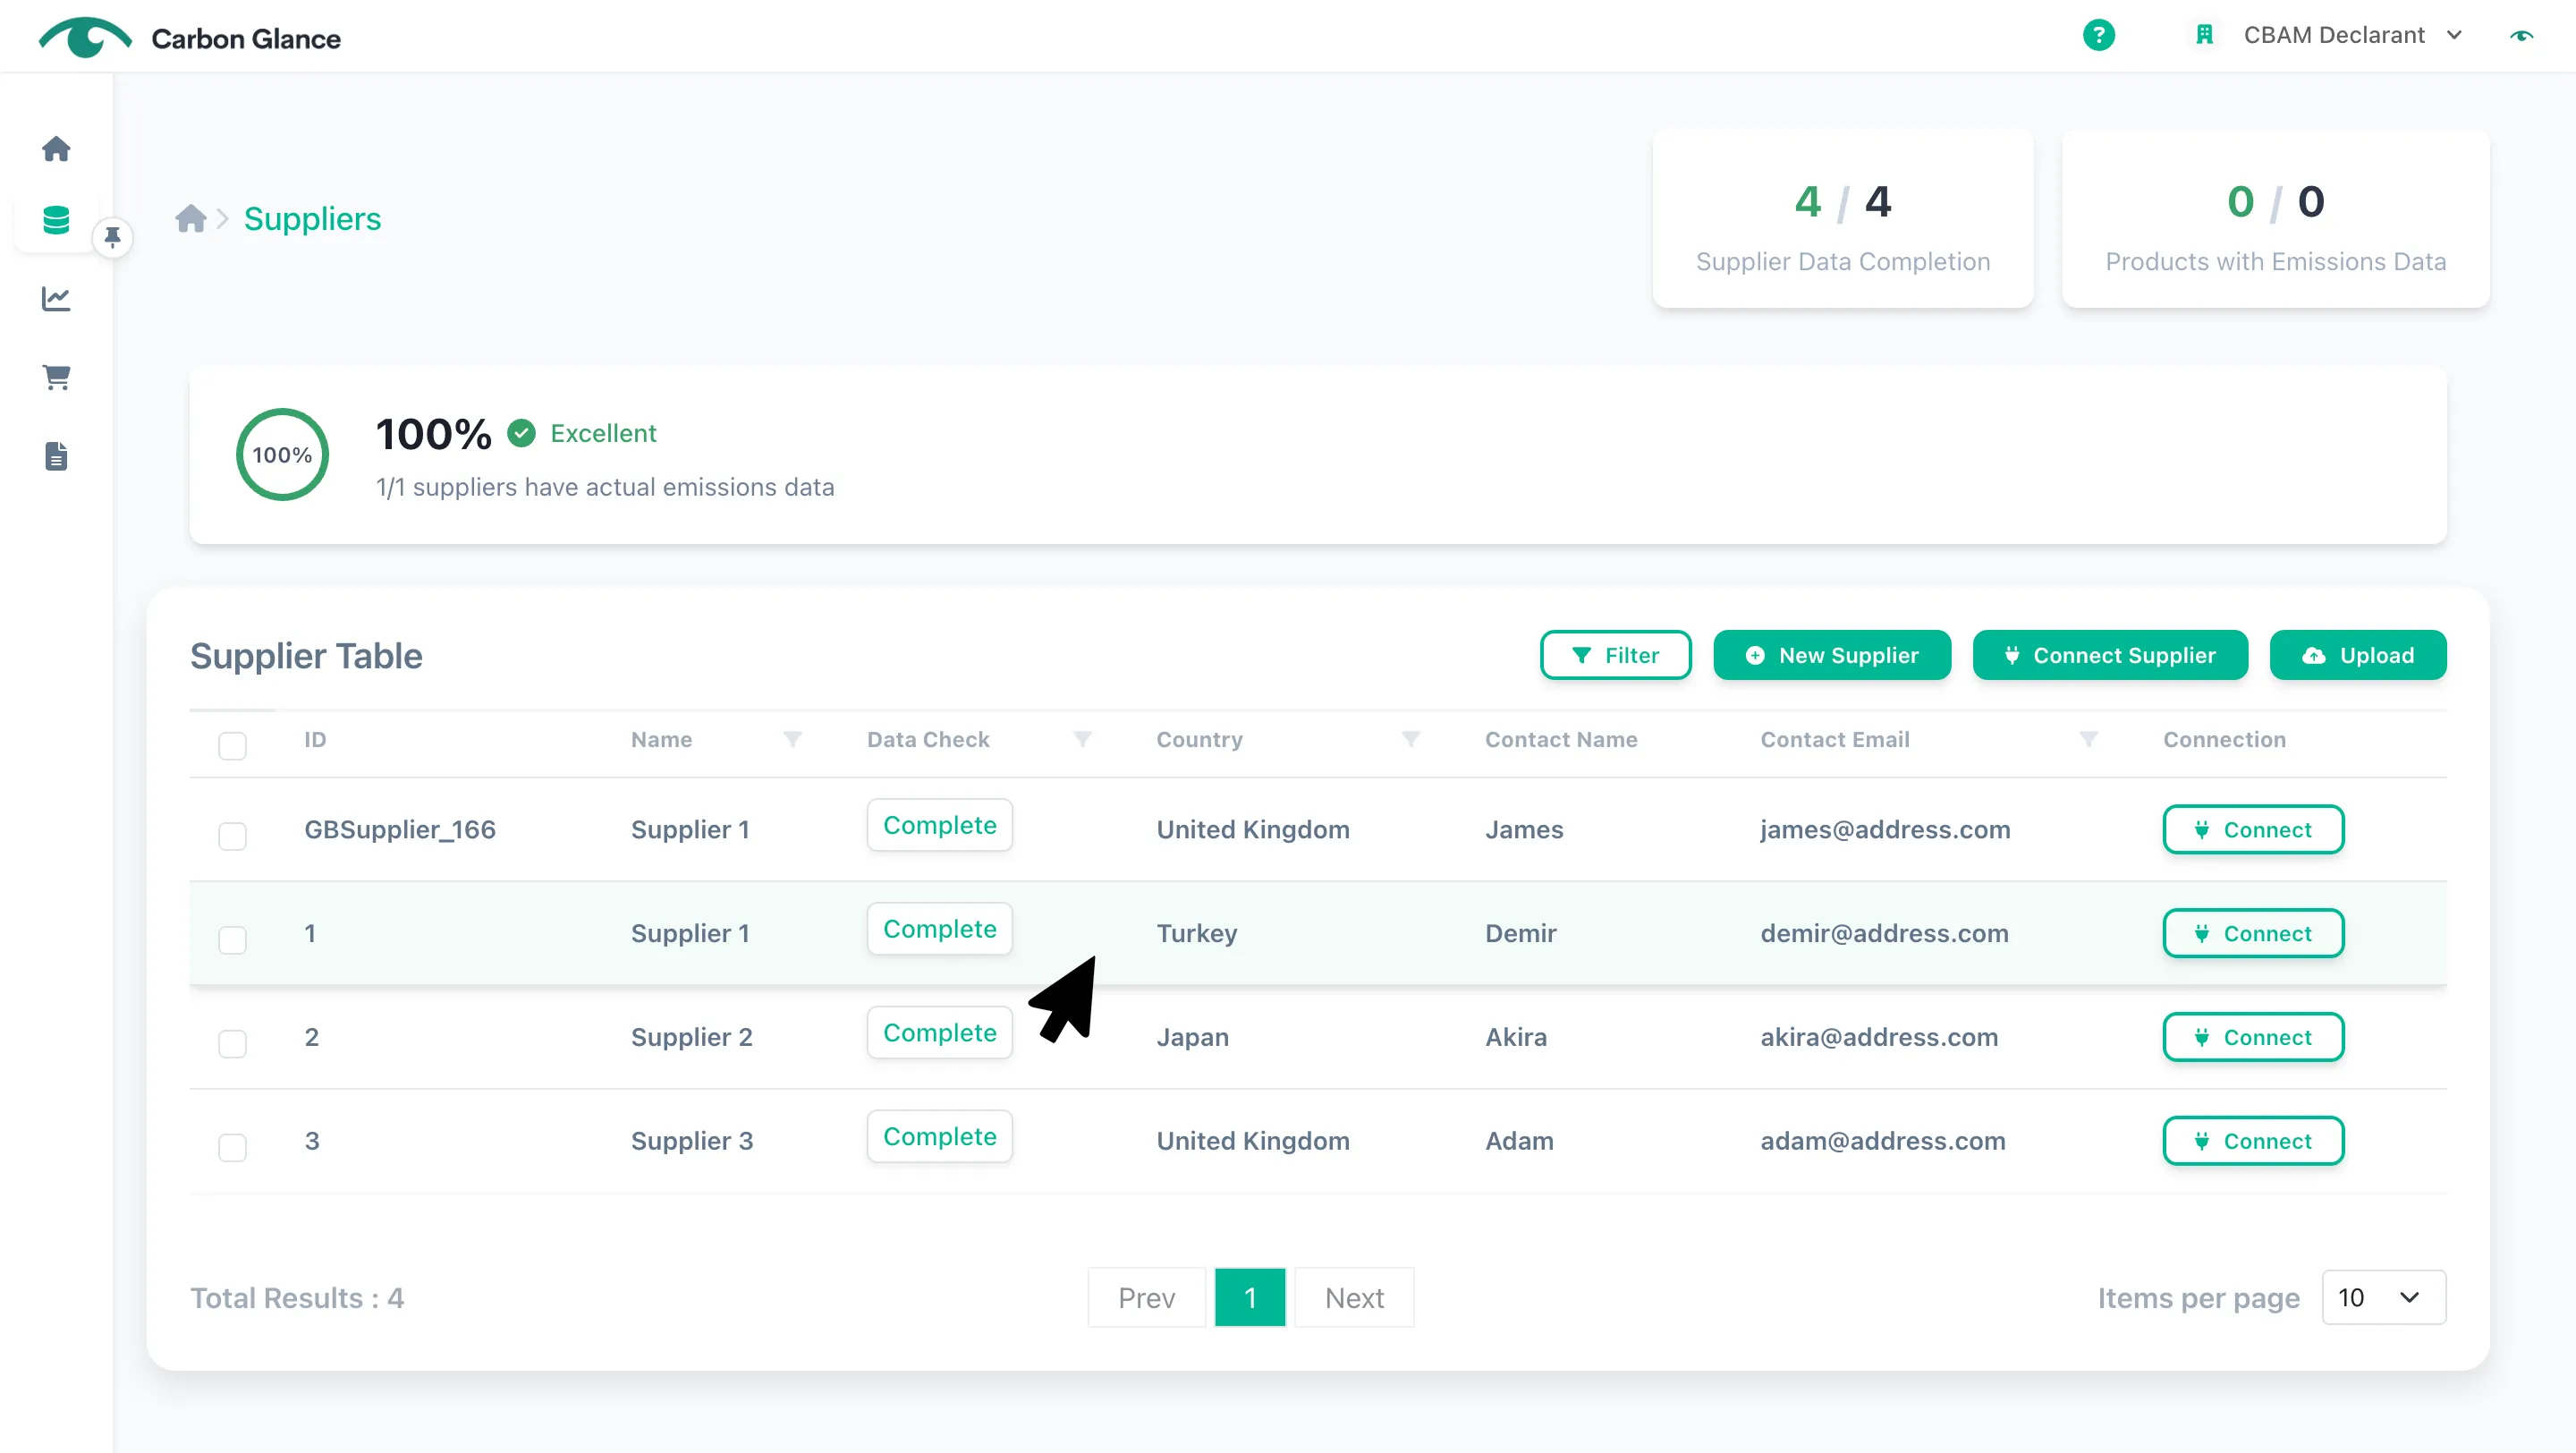Click contact name Akira
Screen dimensions: 2576x1453
(x=1515, y=1037)
